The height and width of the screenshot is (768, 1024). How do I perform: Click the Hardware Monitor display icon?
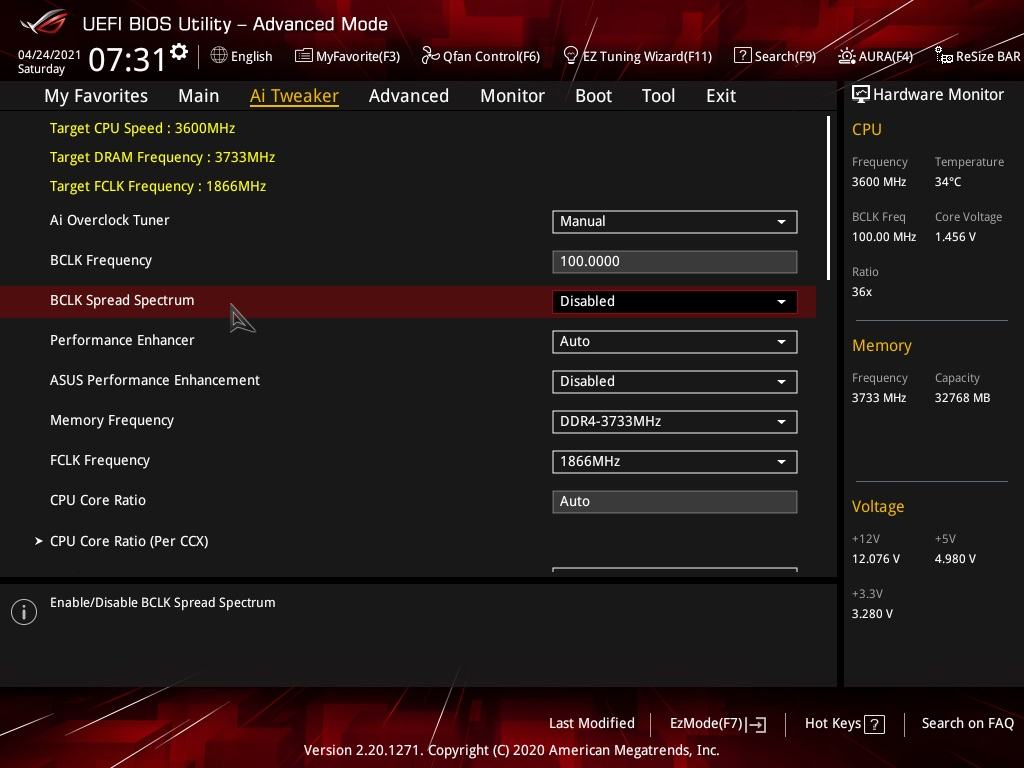861,95
